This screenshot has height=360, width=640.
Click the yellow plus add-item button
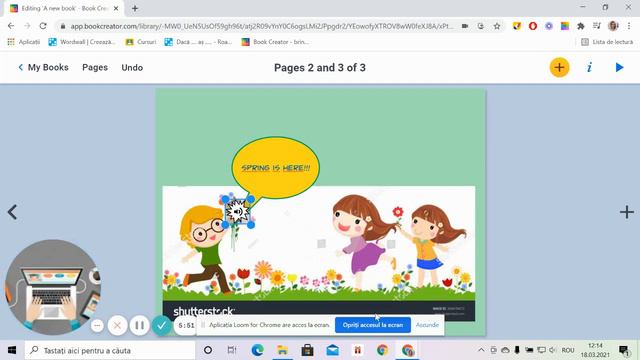click(x=559, y=67)
